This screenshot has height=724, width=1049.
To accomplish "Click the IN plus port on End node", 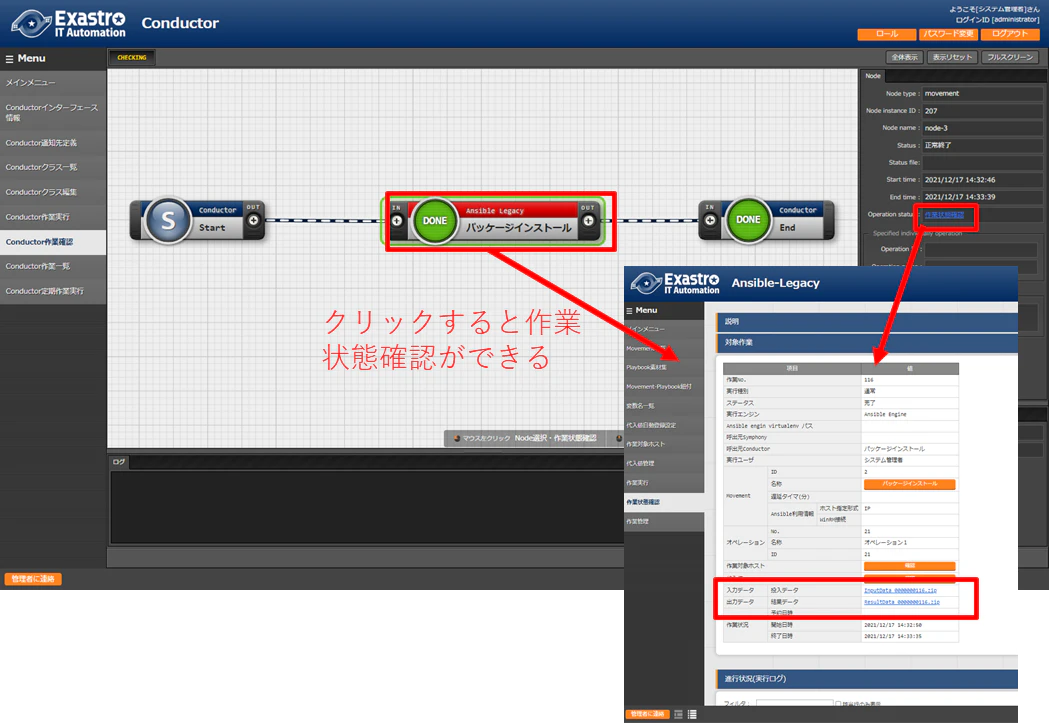I will 710,220.
